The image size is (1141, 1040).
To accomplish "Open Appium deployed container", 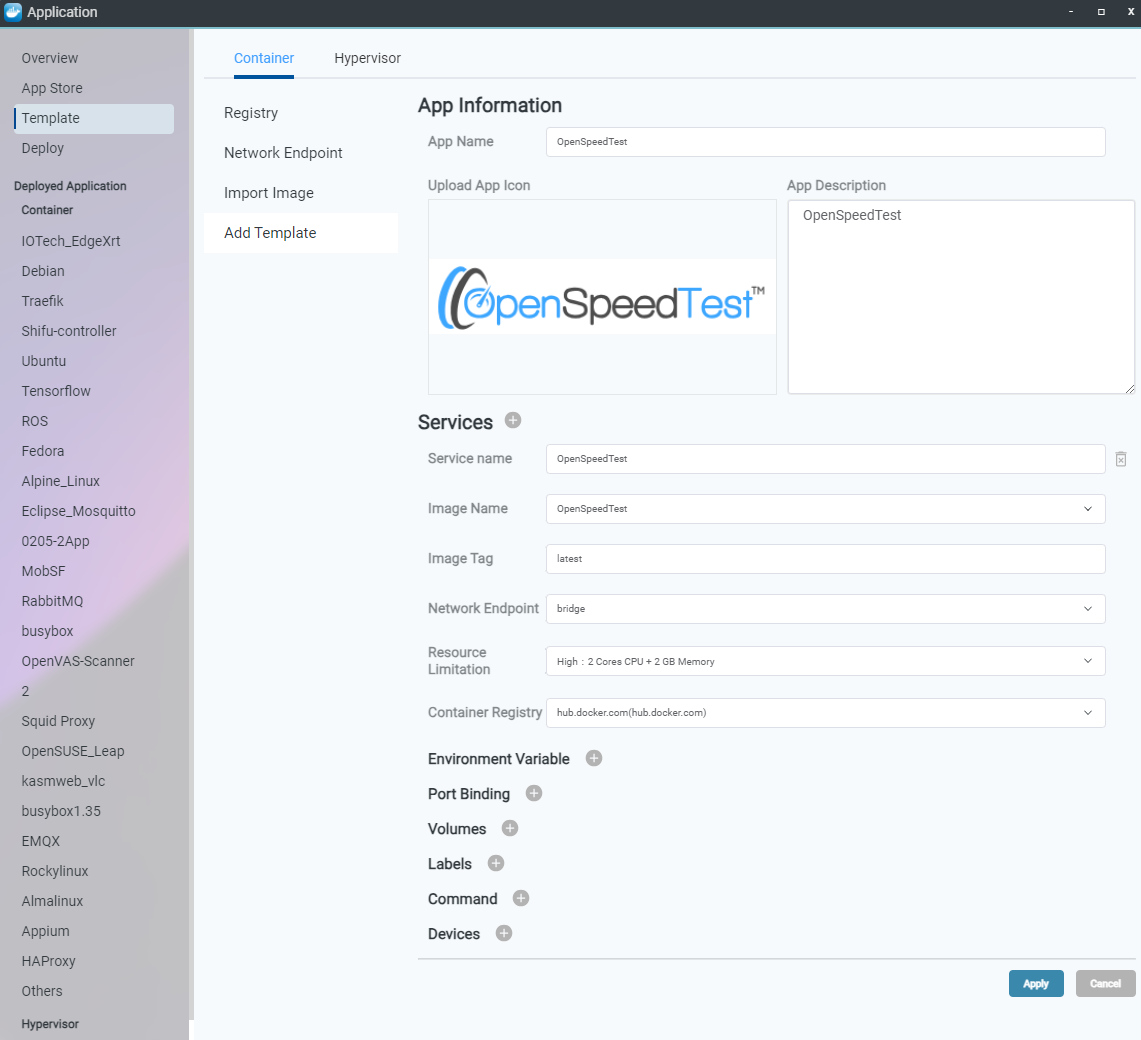I will (45, 931).
